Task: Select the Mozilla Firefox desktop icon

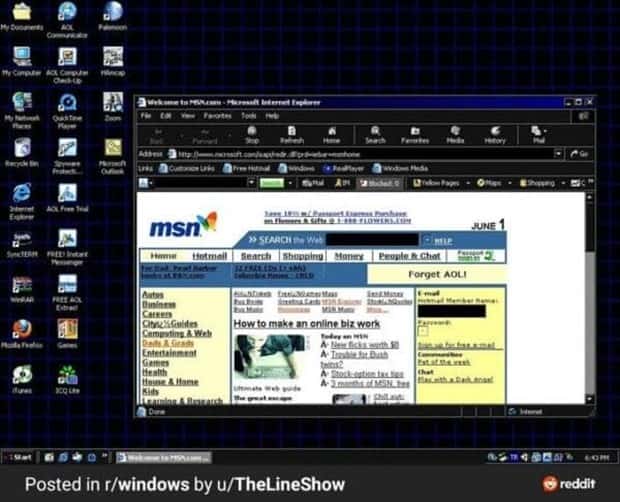Action: 22,331
